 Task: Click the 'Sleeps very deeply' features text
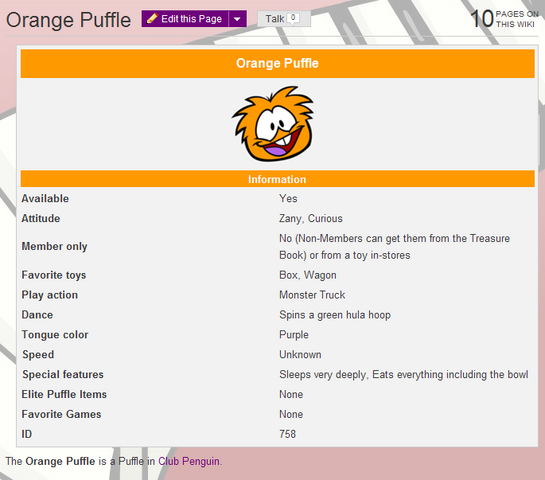tap(404, 375)
